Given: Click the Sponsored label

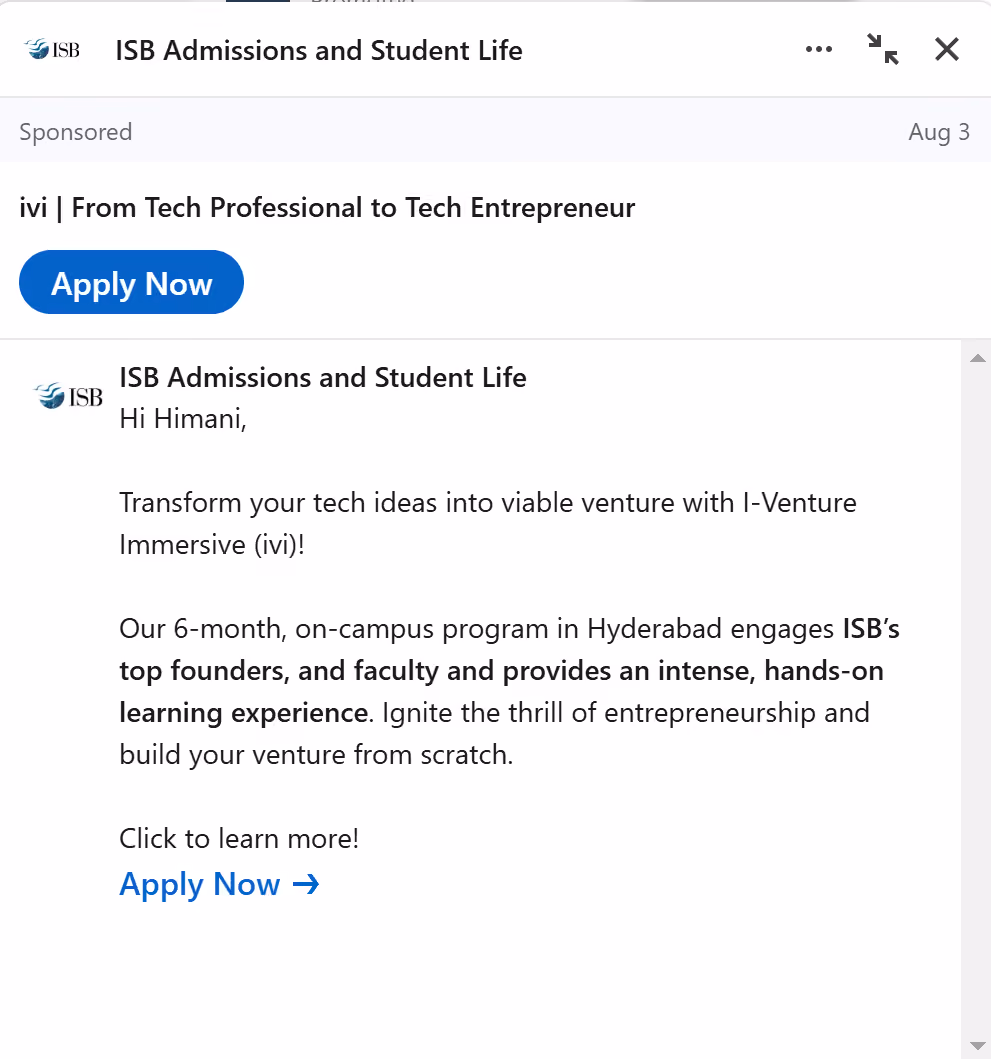Looking at the screenshot, I should click(76, 132).
